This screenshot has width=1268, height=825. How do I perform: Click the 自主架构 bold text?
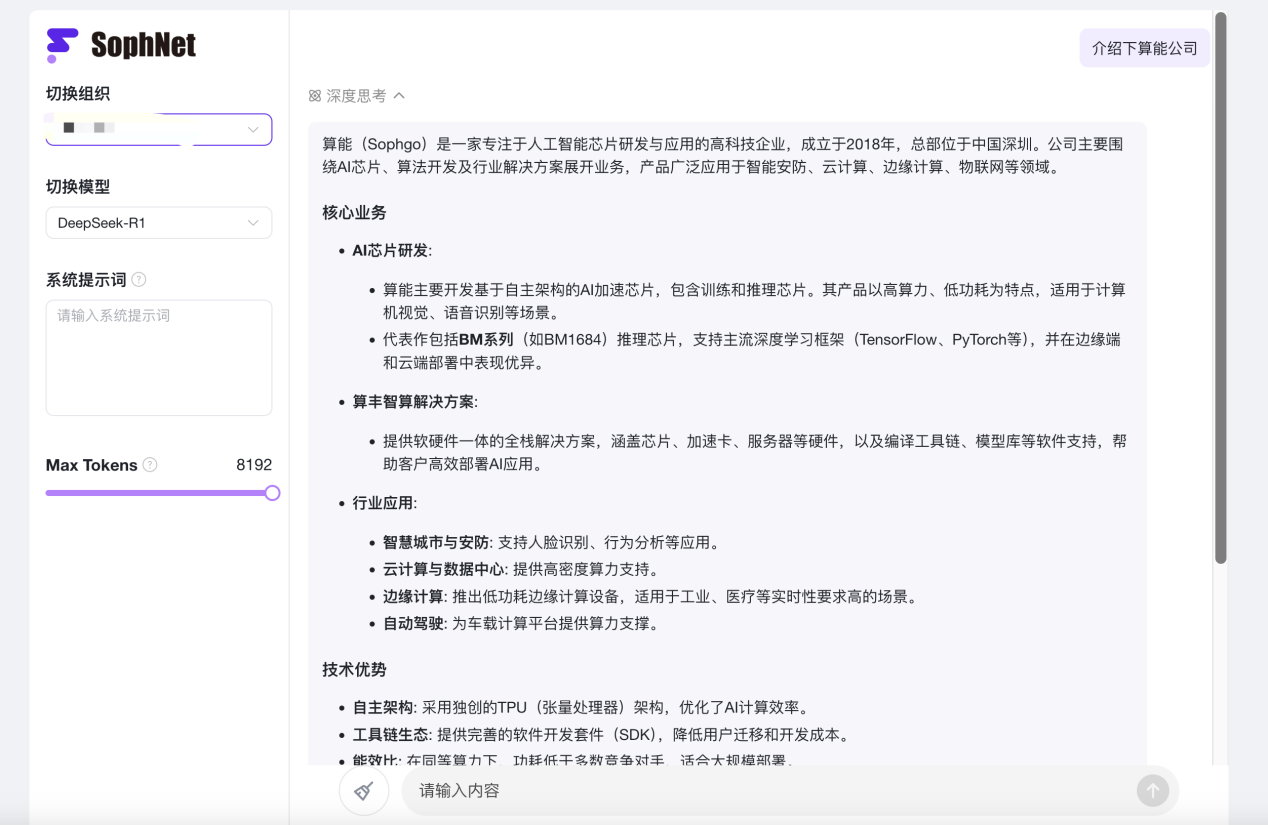(x=383, y=708)
